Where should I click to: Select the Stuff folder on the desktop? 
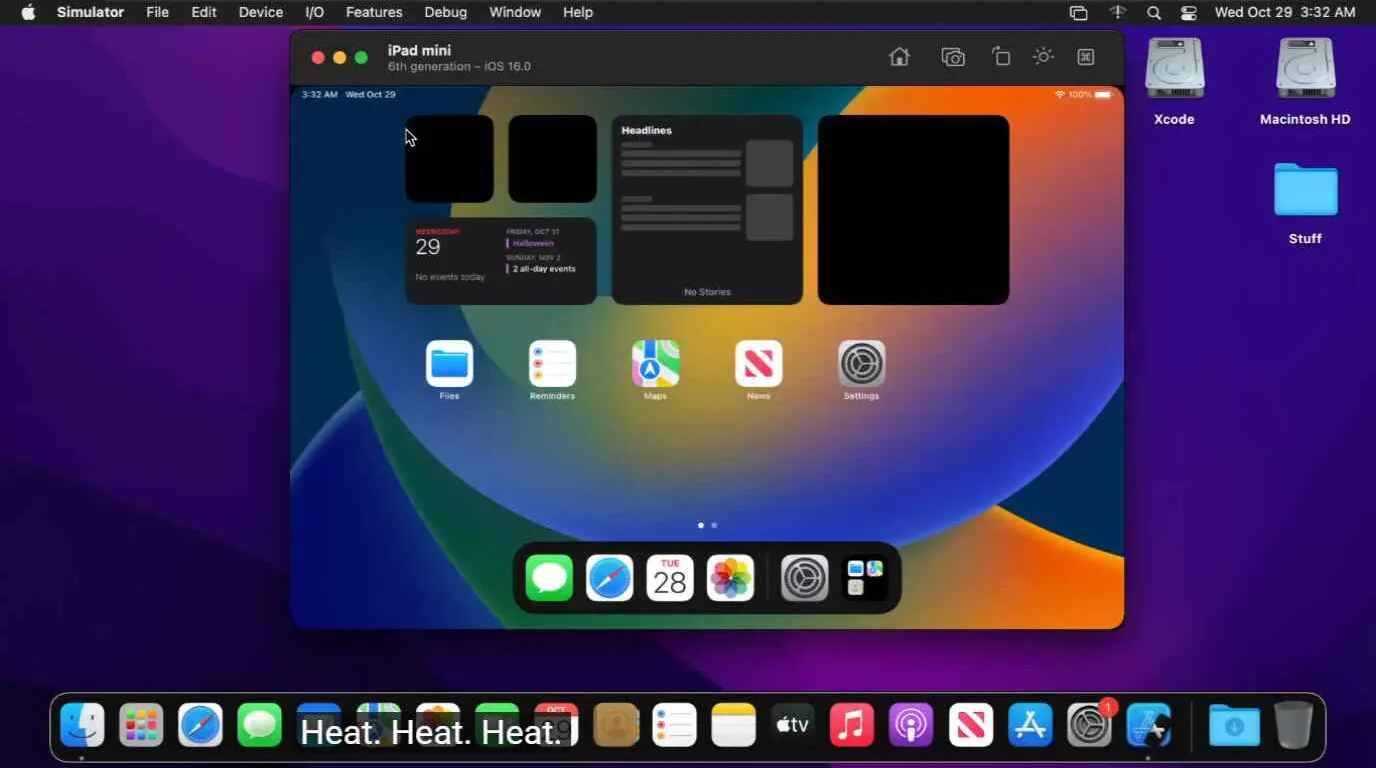(x=1305, y=189)
